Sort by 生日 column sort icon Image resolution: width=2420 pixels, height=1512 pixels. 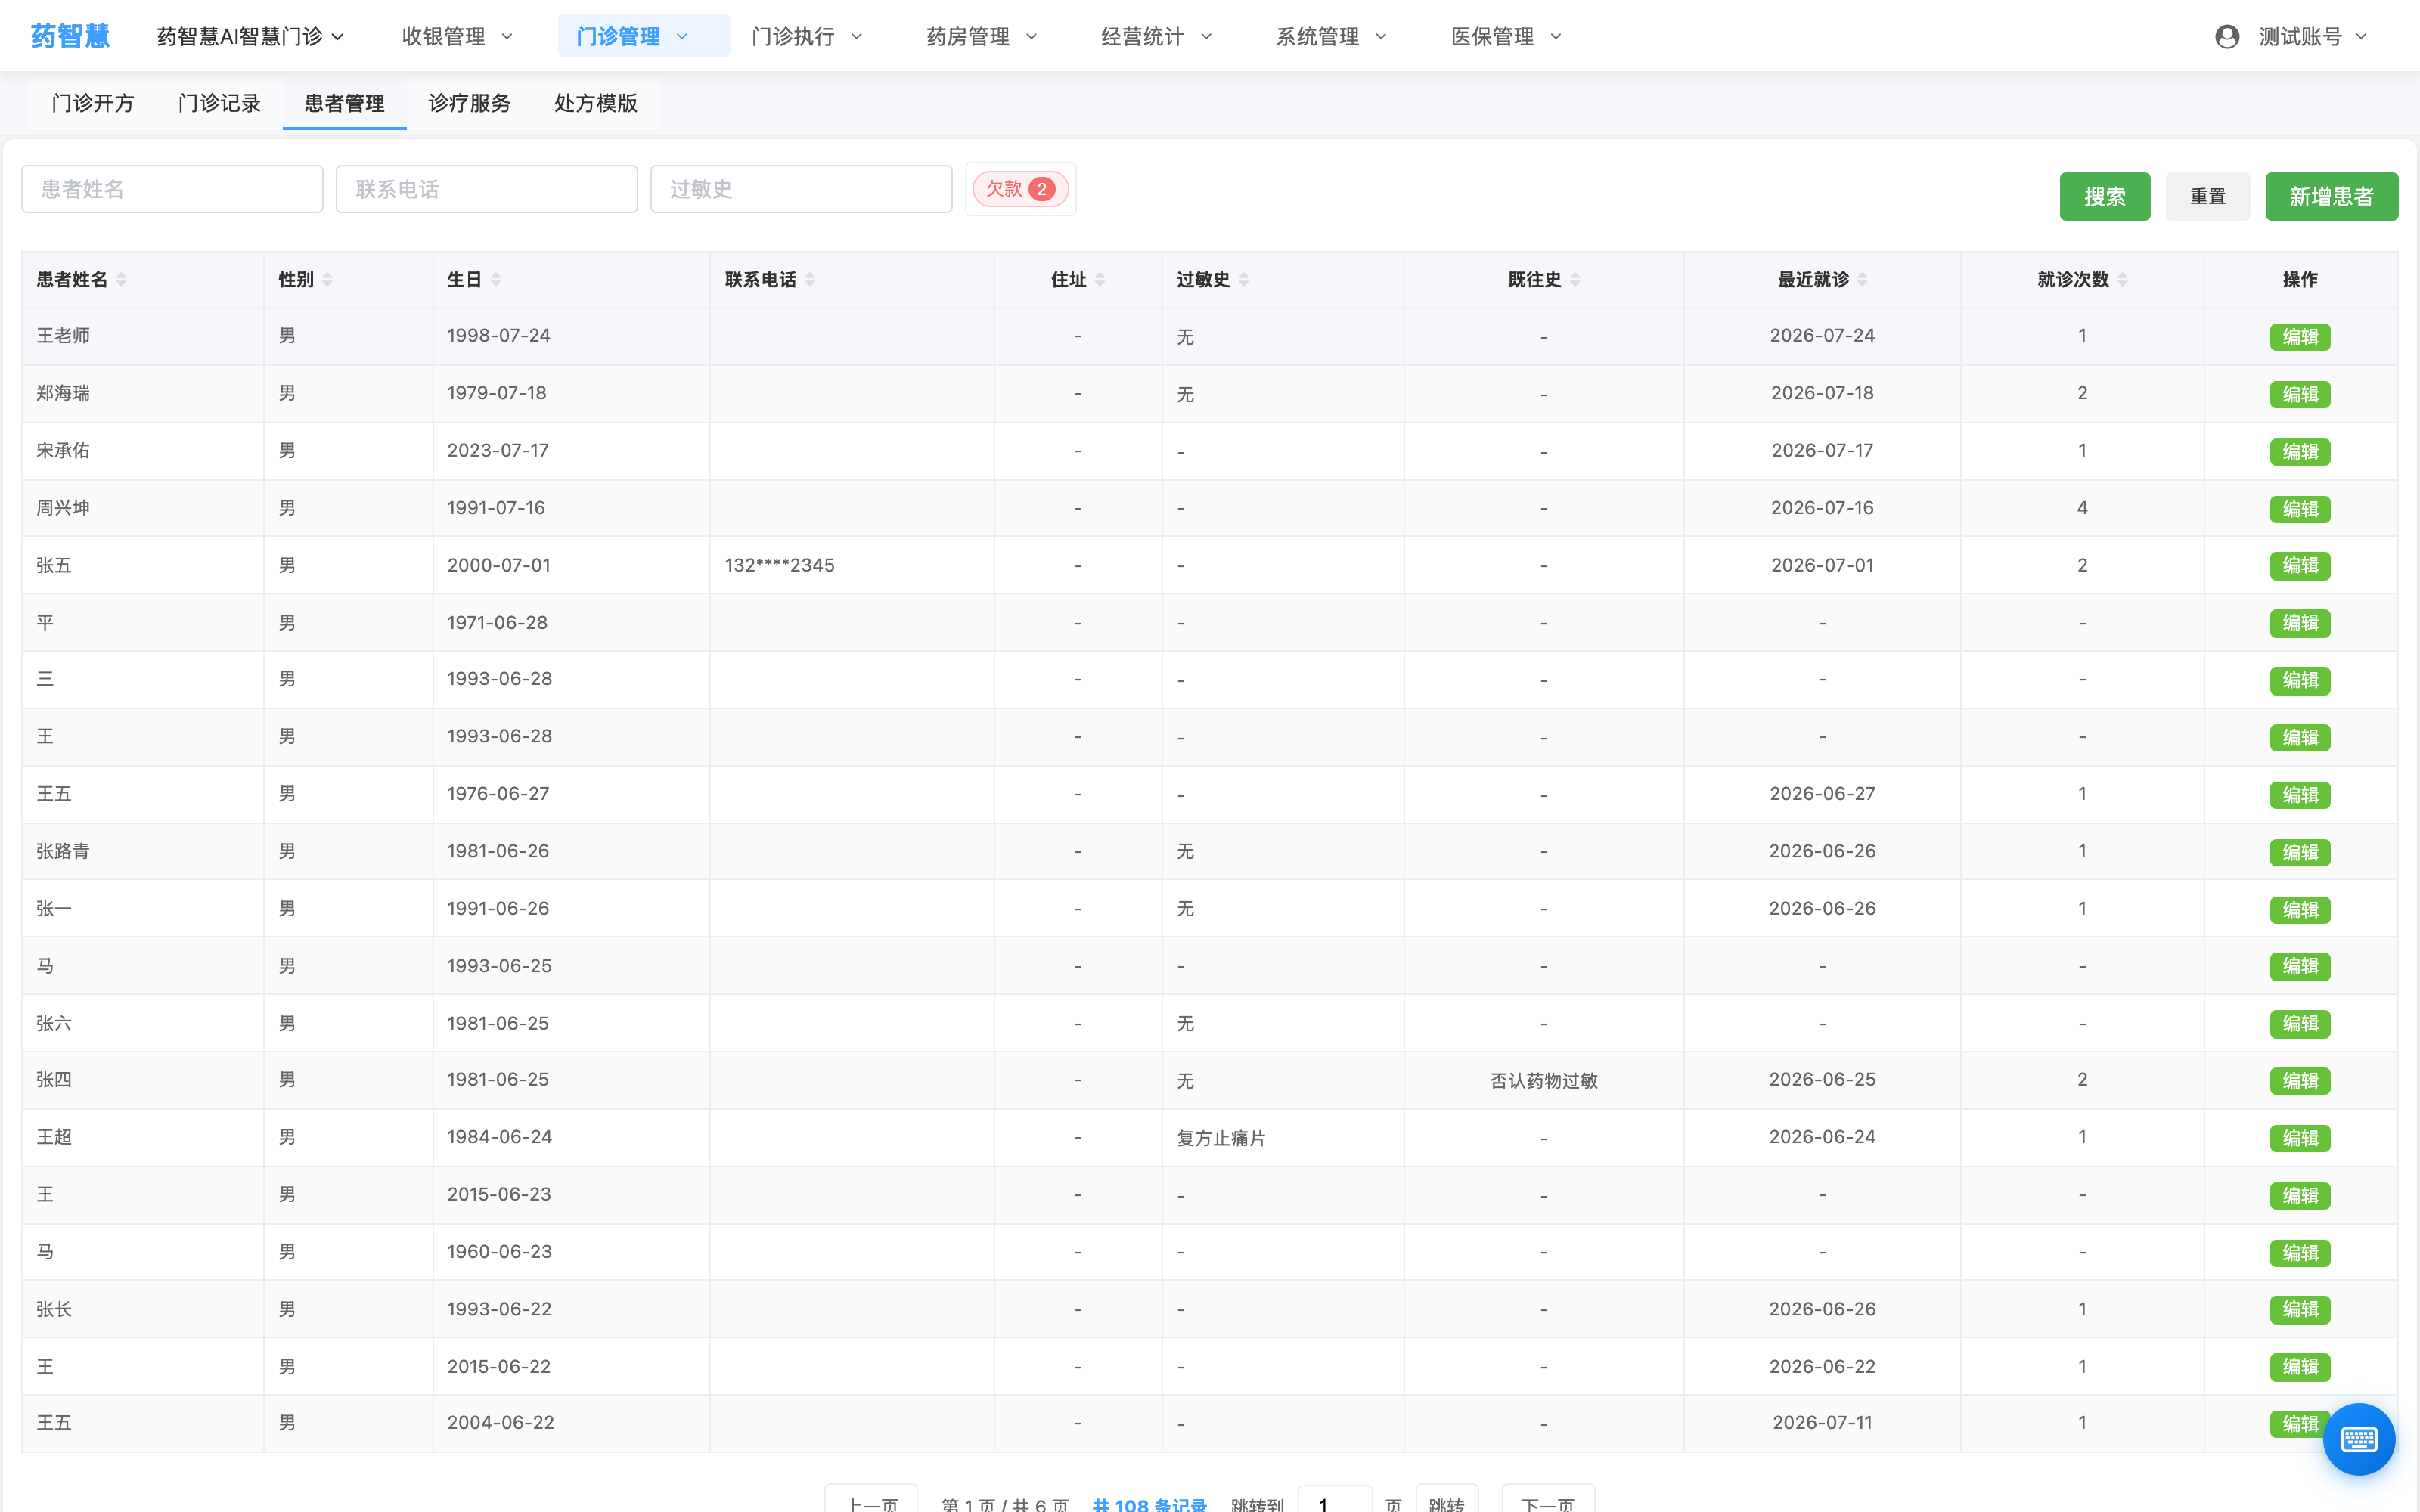[496, 280]
